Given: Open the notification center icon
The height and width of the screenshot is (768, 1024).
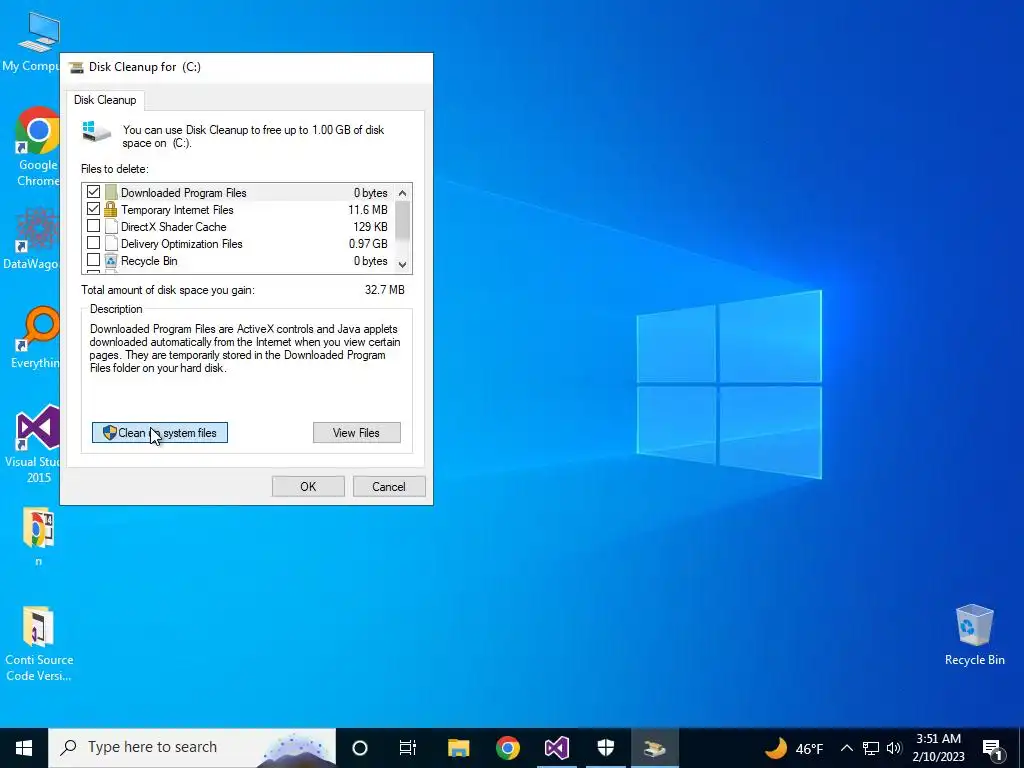Looking at the screenshot, I should (992, 749).
